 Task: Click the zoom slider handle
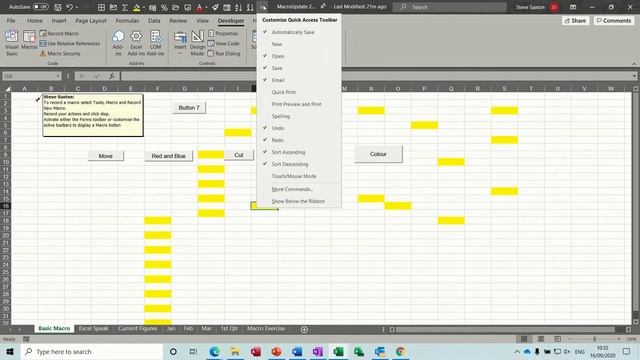pyautogui.click(x=594, y=339)
